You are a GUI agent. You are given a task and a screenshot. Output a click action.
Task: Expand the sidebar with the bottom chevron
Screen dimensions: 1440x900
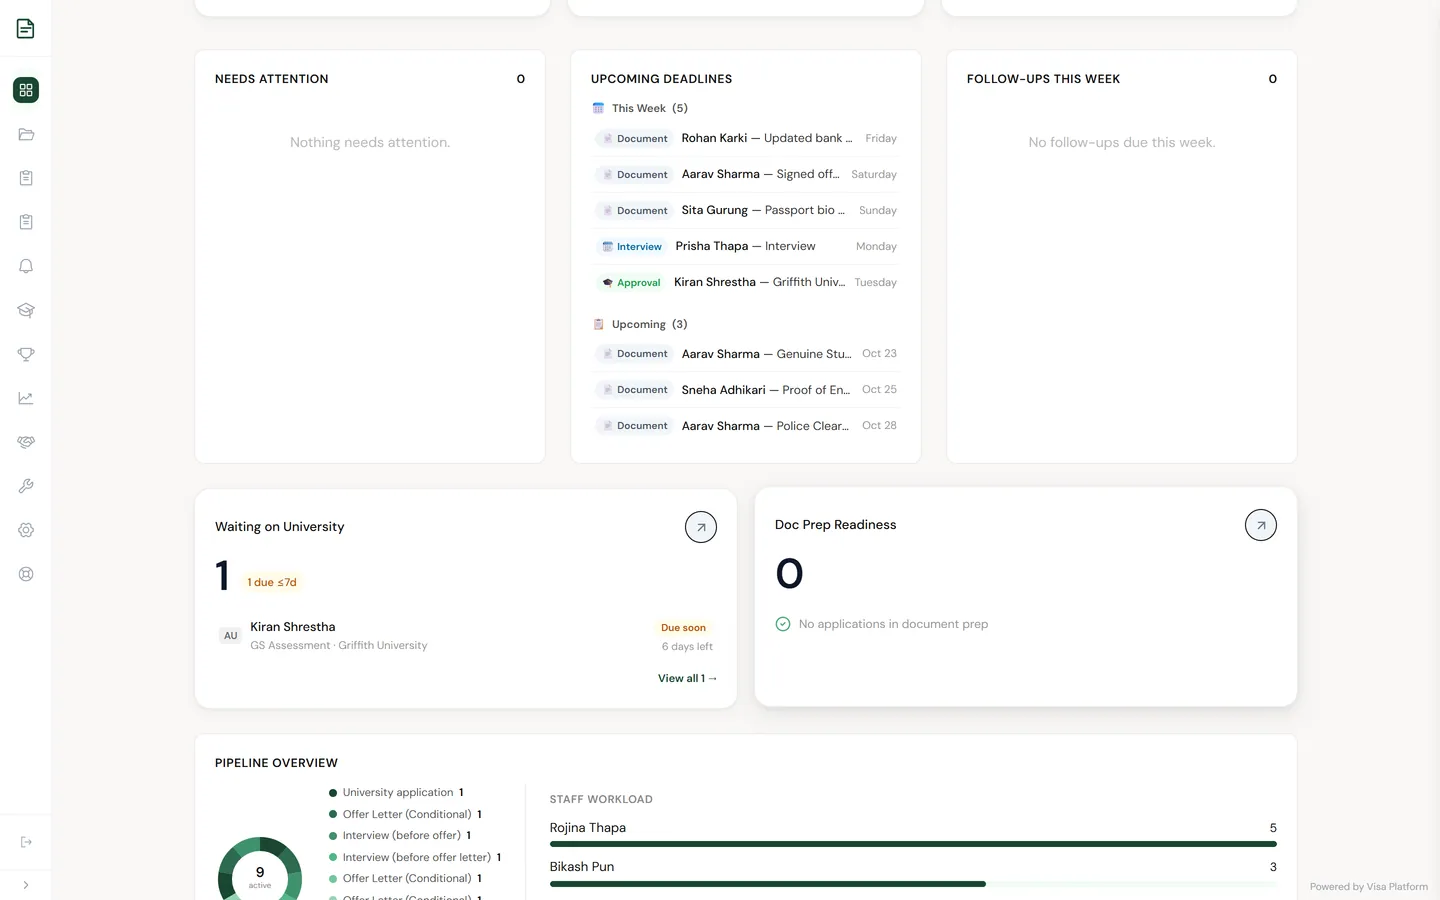26,885
